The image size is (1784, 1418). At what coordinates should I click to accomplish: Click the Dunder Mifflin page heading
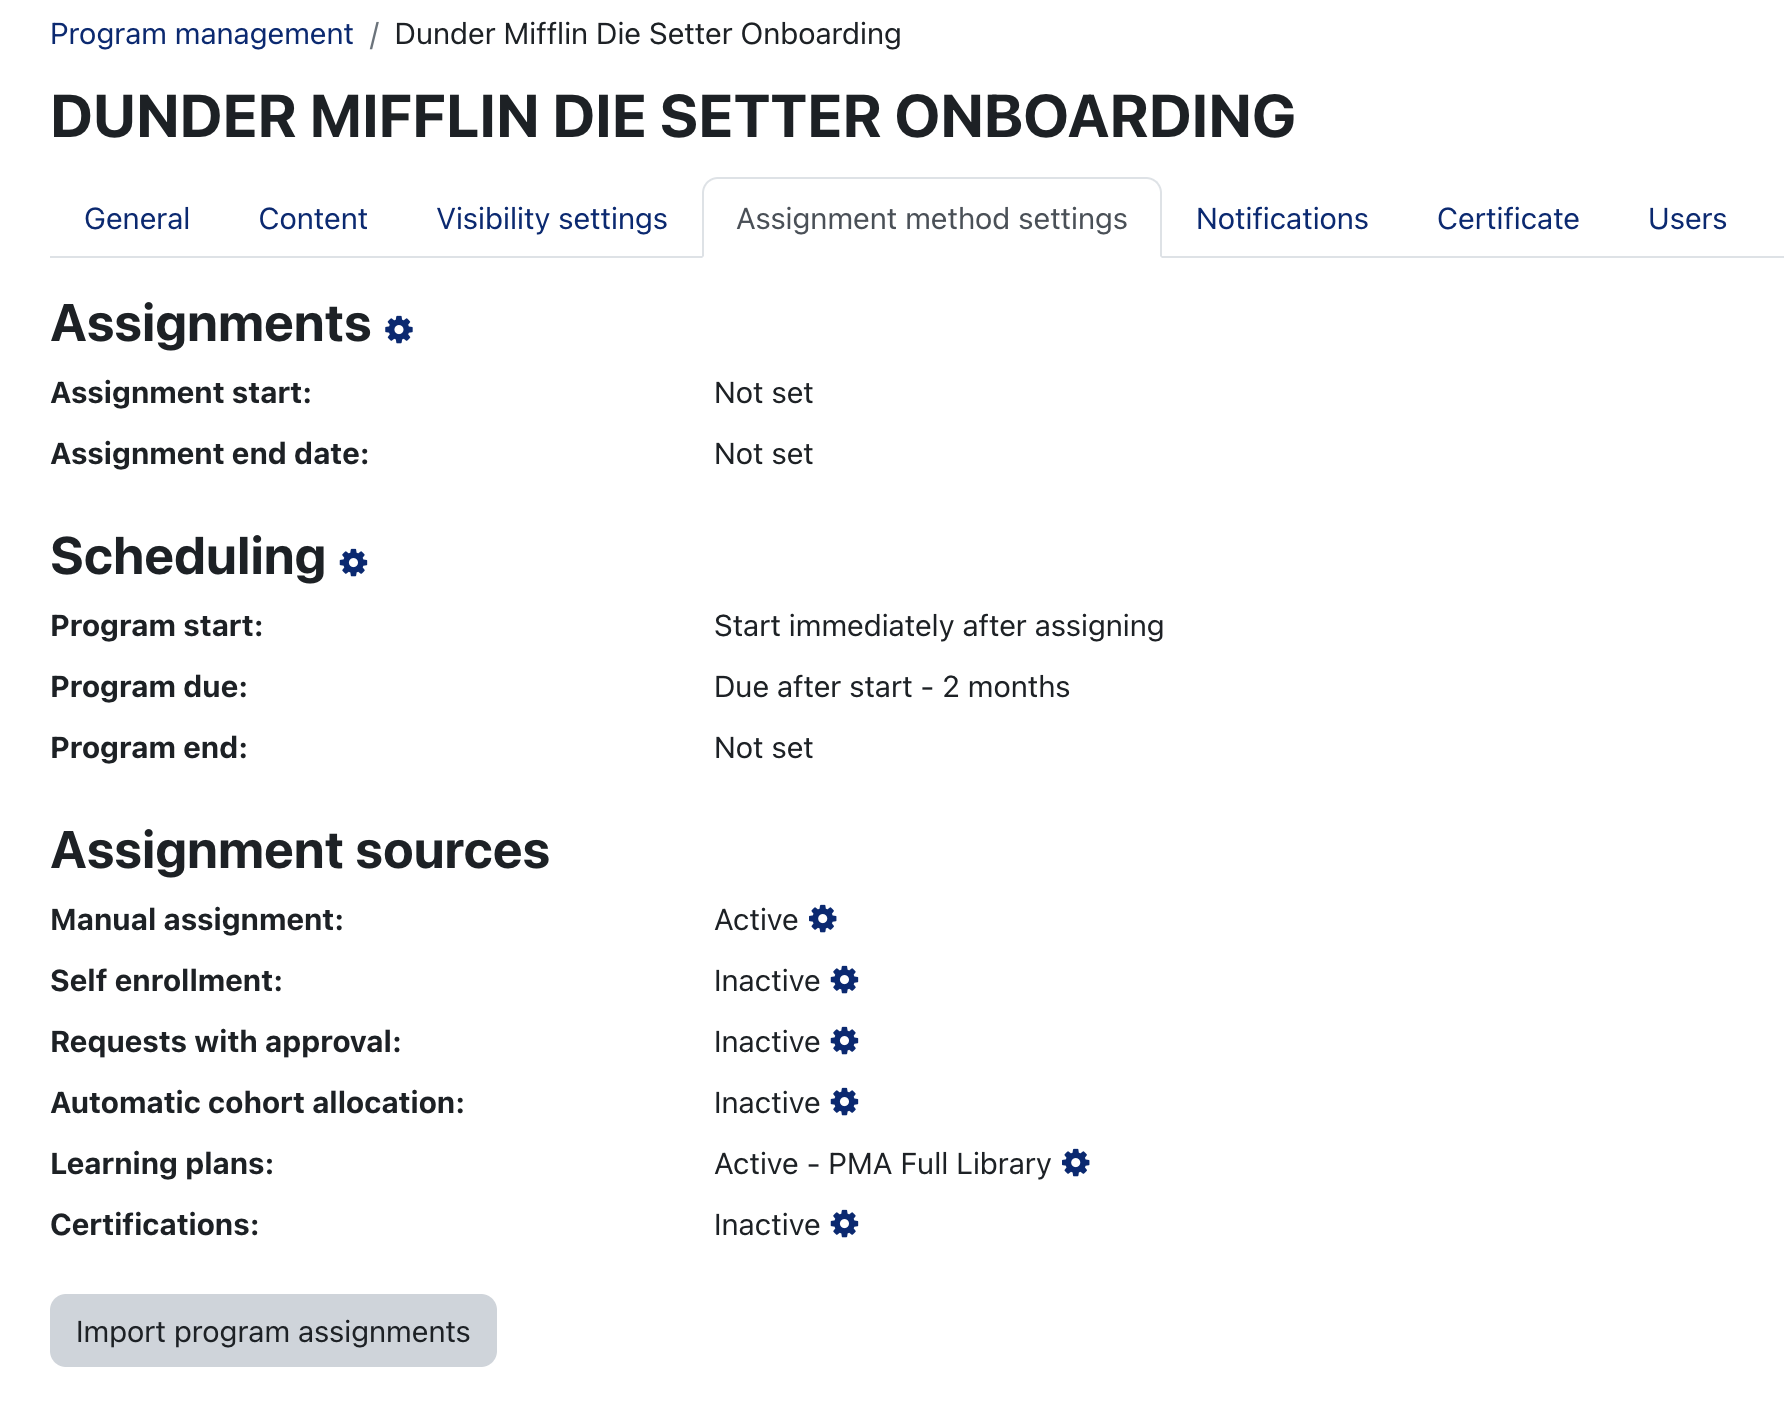673,116
